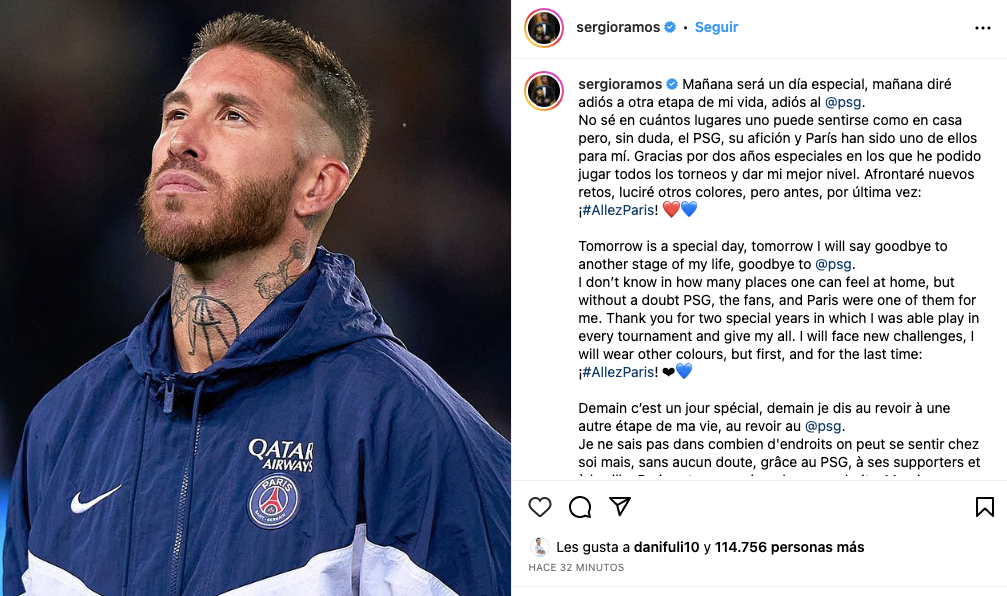Open sergioramos username in post header

click(x=618, y=28)
